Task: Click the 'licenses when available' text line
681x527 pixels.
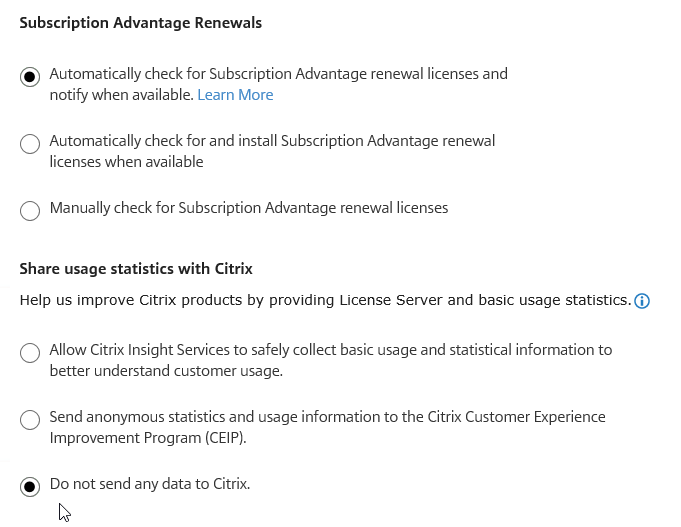Action: coord(126,162)
